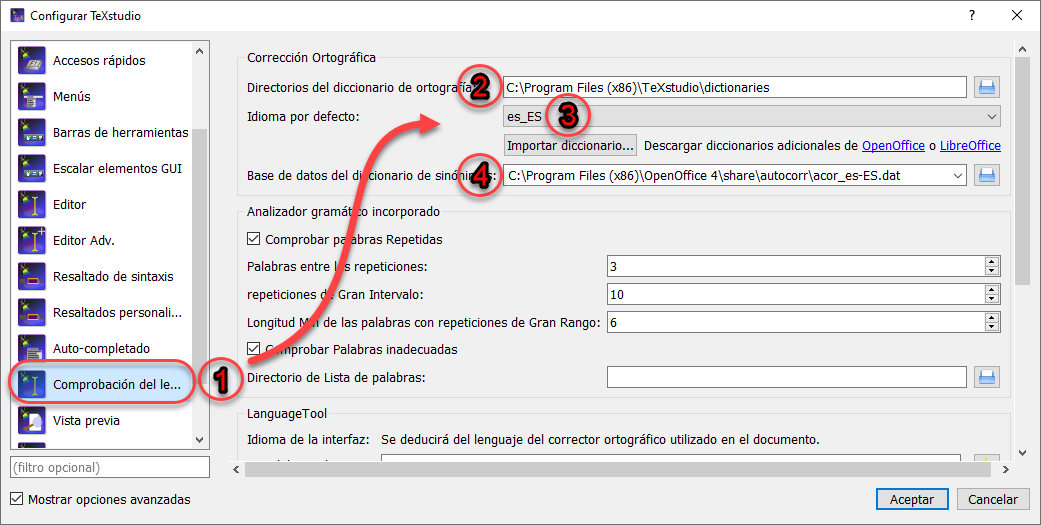
Task: Click the filtro opcional search field
Action: click(x=110, y=468)
